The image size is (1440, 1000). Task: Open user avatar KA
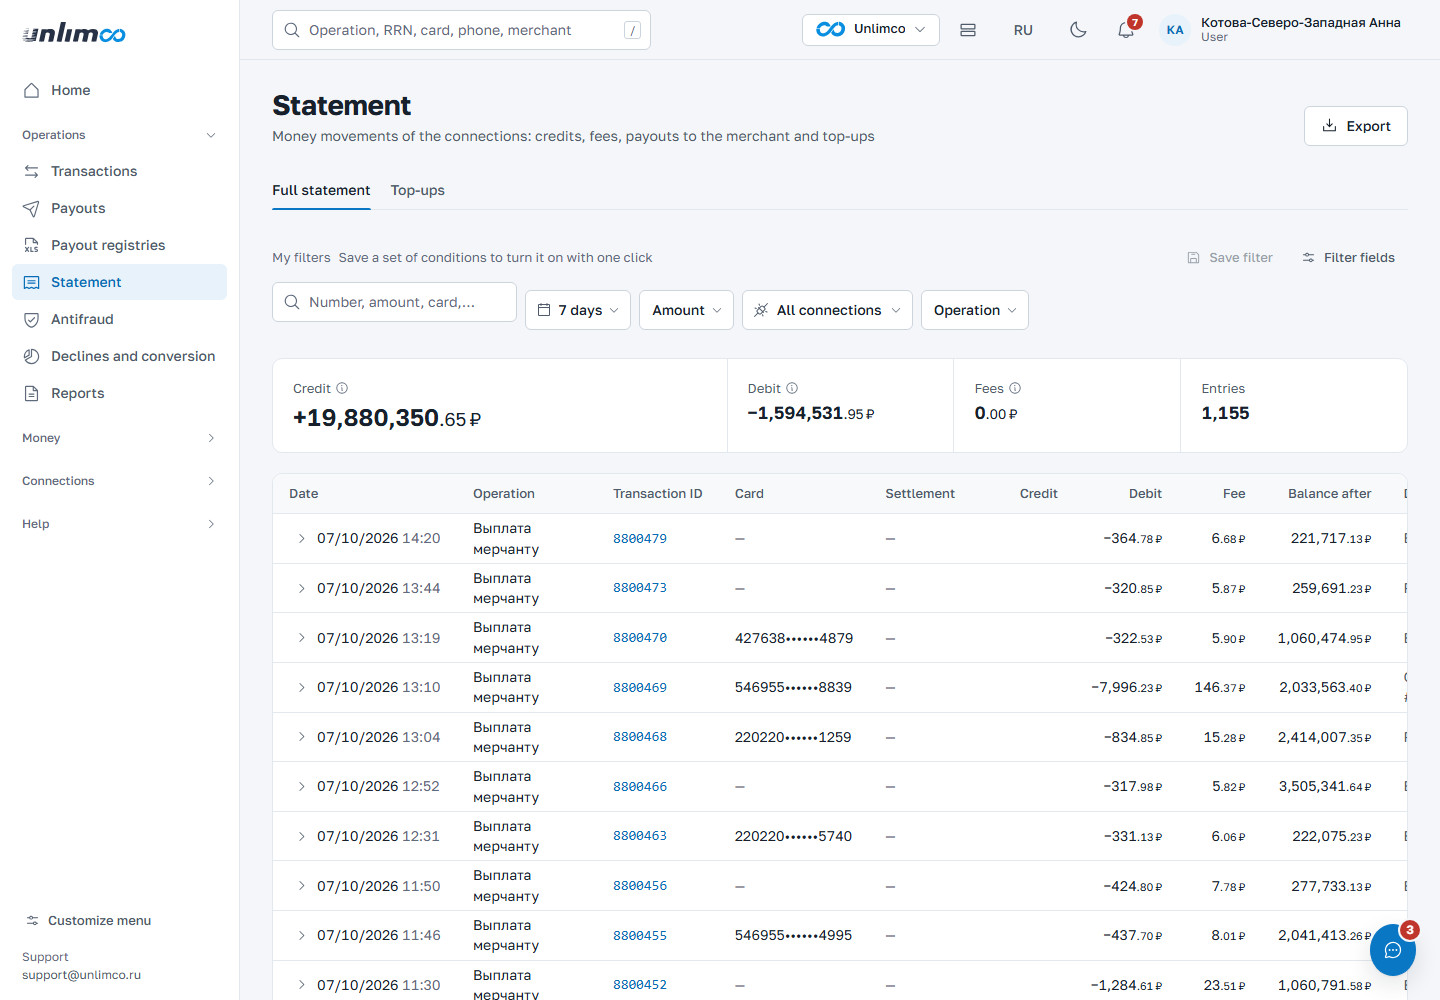click(x=1175, y=30)
